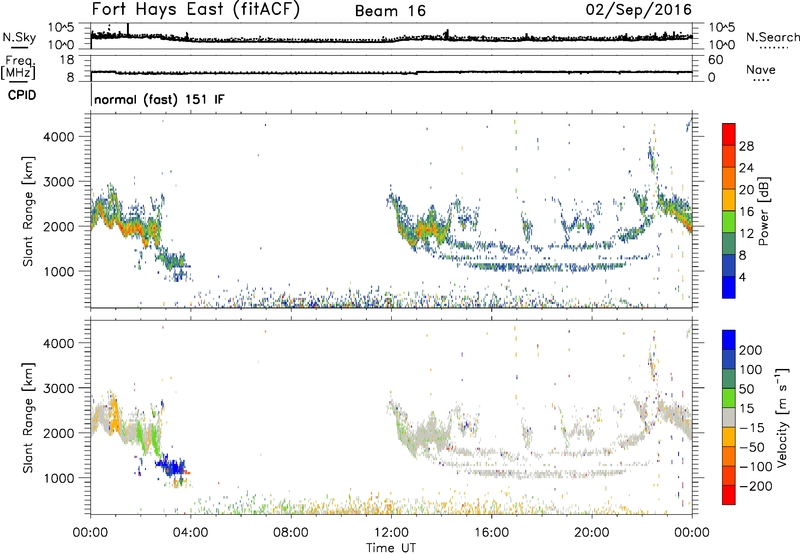The width and height of the screenshot is (800, 554).
Task: Click the red segment of the velocity colorbar
Action: click(x=729, y=495)
